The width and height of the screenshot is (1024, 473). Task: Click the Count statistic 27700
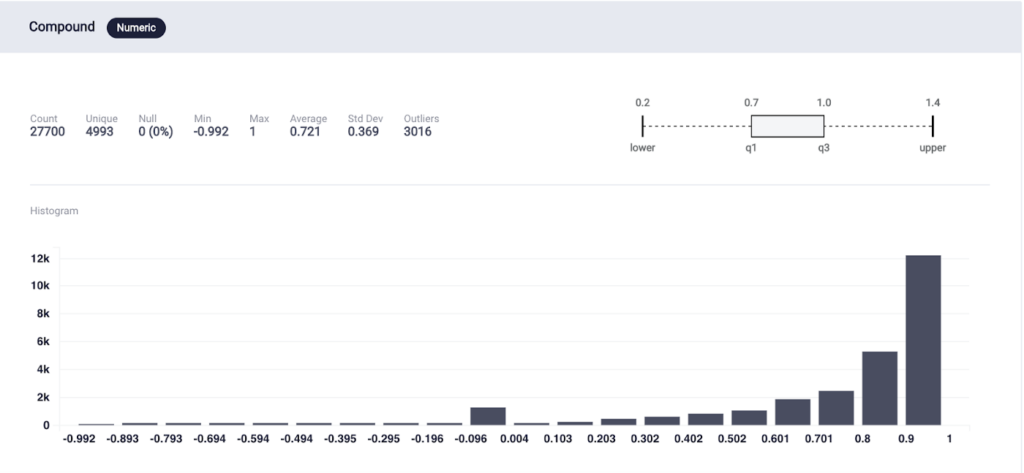[48, 131]
